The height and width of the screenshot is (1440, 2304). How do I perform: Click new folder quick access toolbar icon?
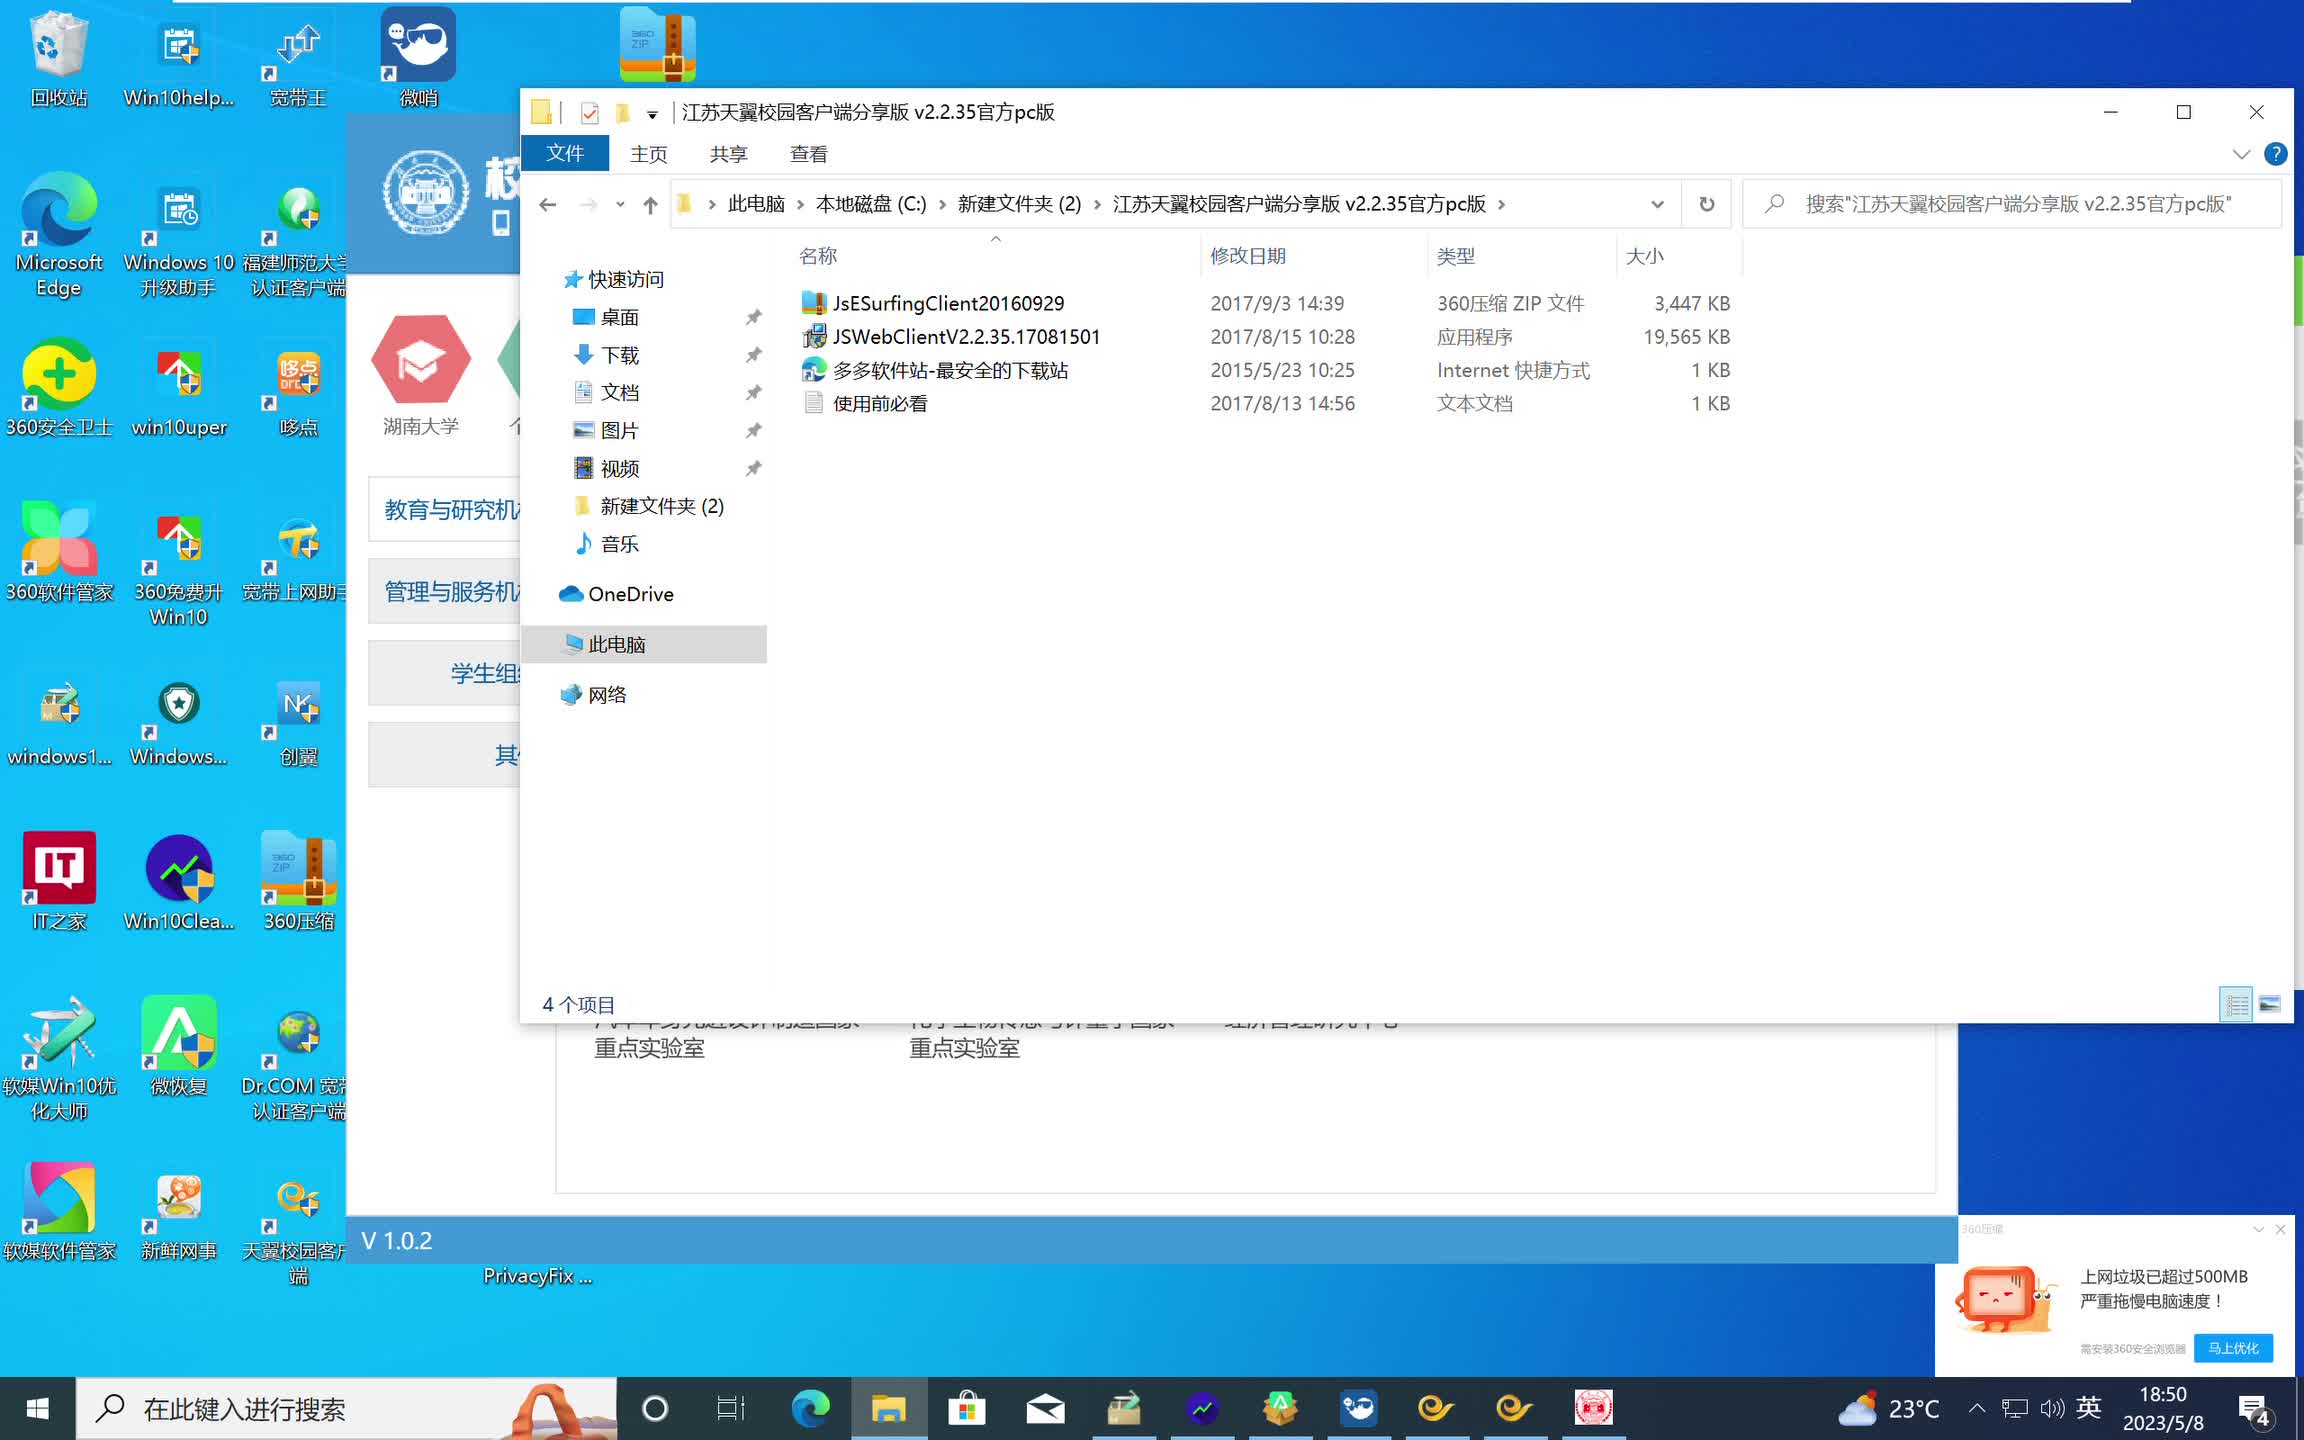[622, 113]
